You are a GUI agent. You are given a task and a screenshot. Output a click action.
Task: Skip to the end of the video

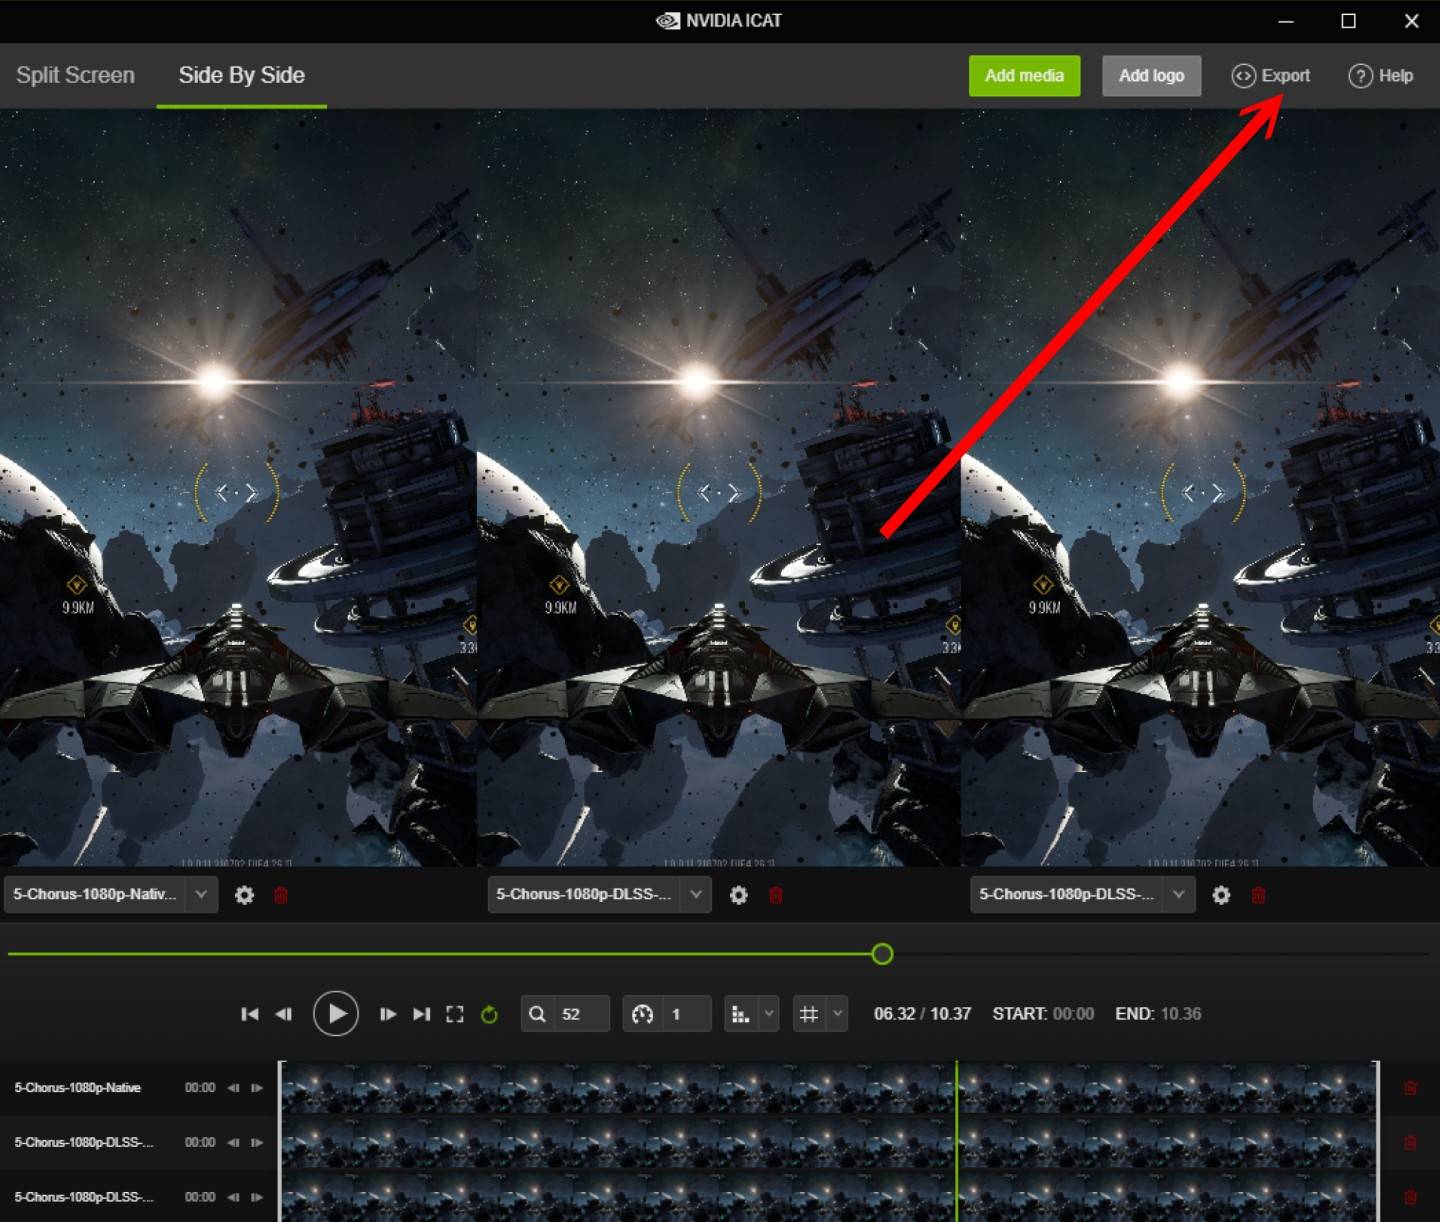[422, 1014]
